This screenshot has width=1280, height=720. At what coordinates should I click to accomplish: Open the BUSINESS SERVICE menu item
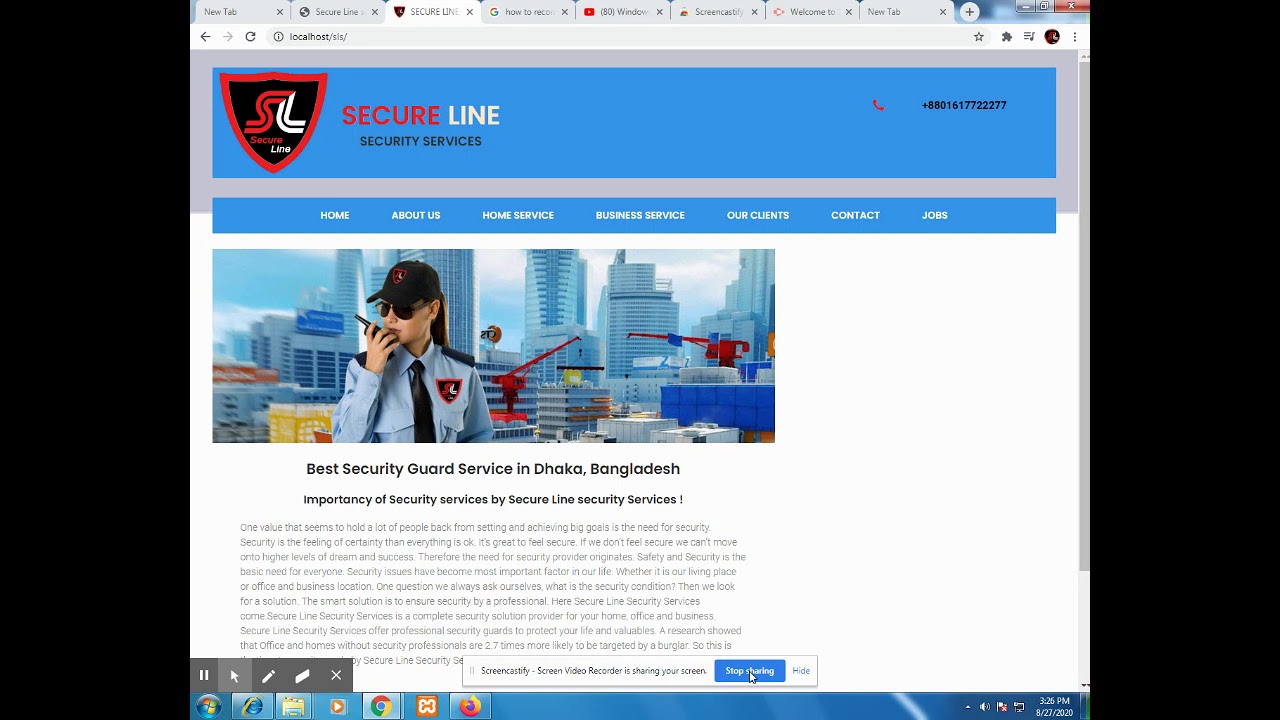coord(640,215)
